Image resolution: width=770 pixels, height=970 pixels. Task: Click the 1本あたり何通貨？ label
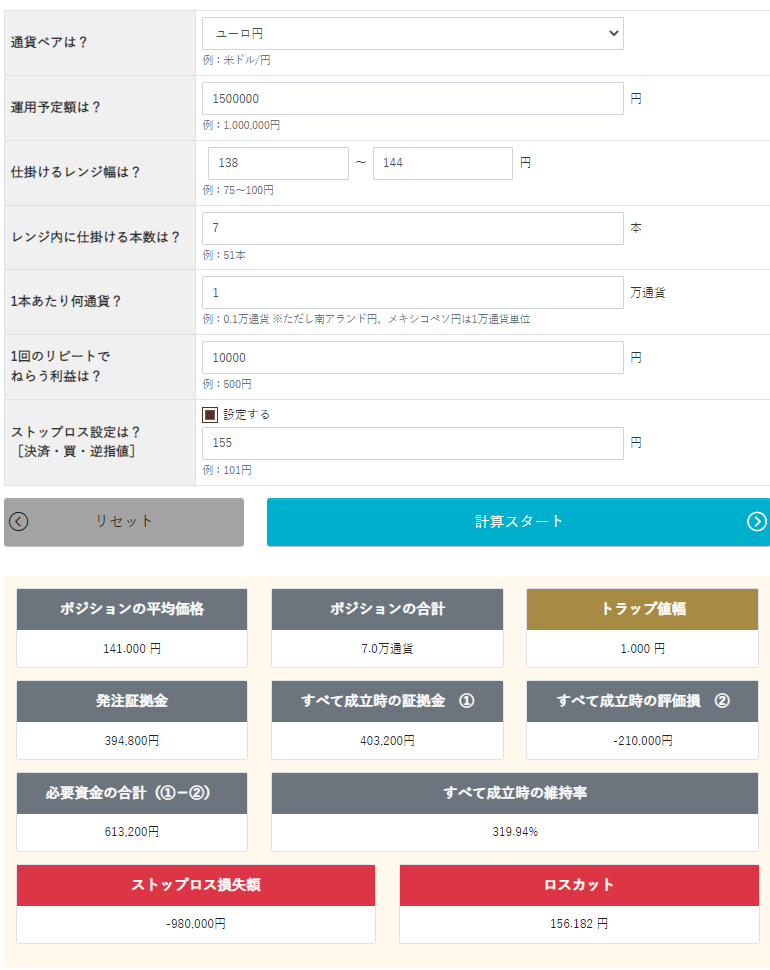pyautogui.click(x=66, y=301)
